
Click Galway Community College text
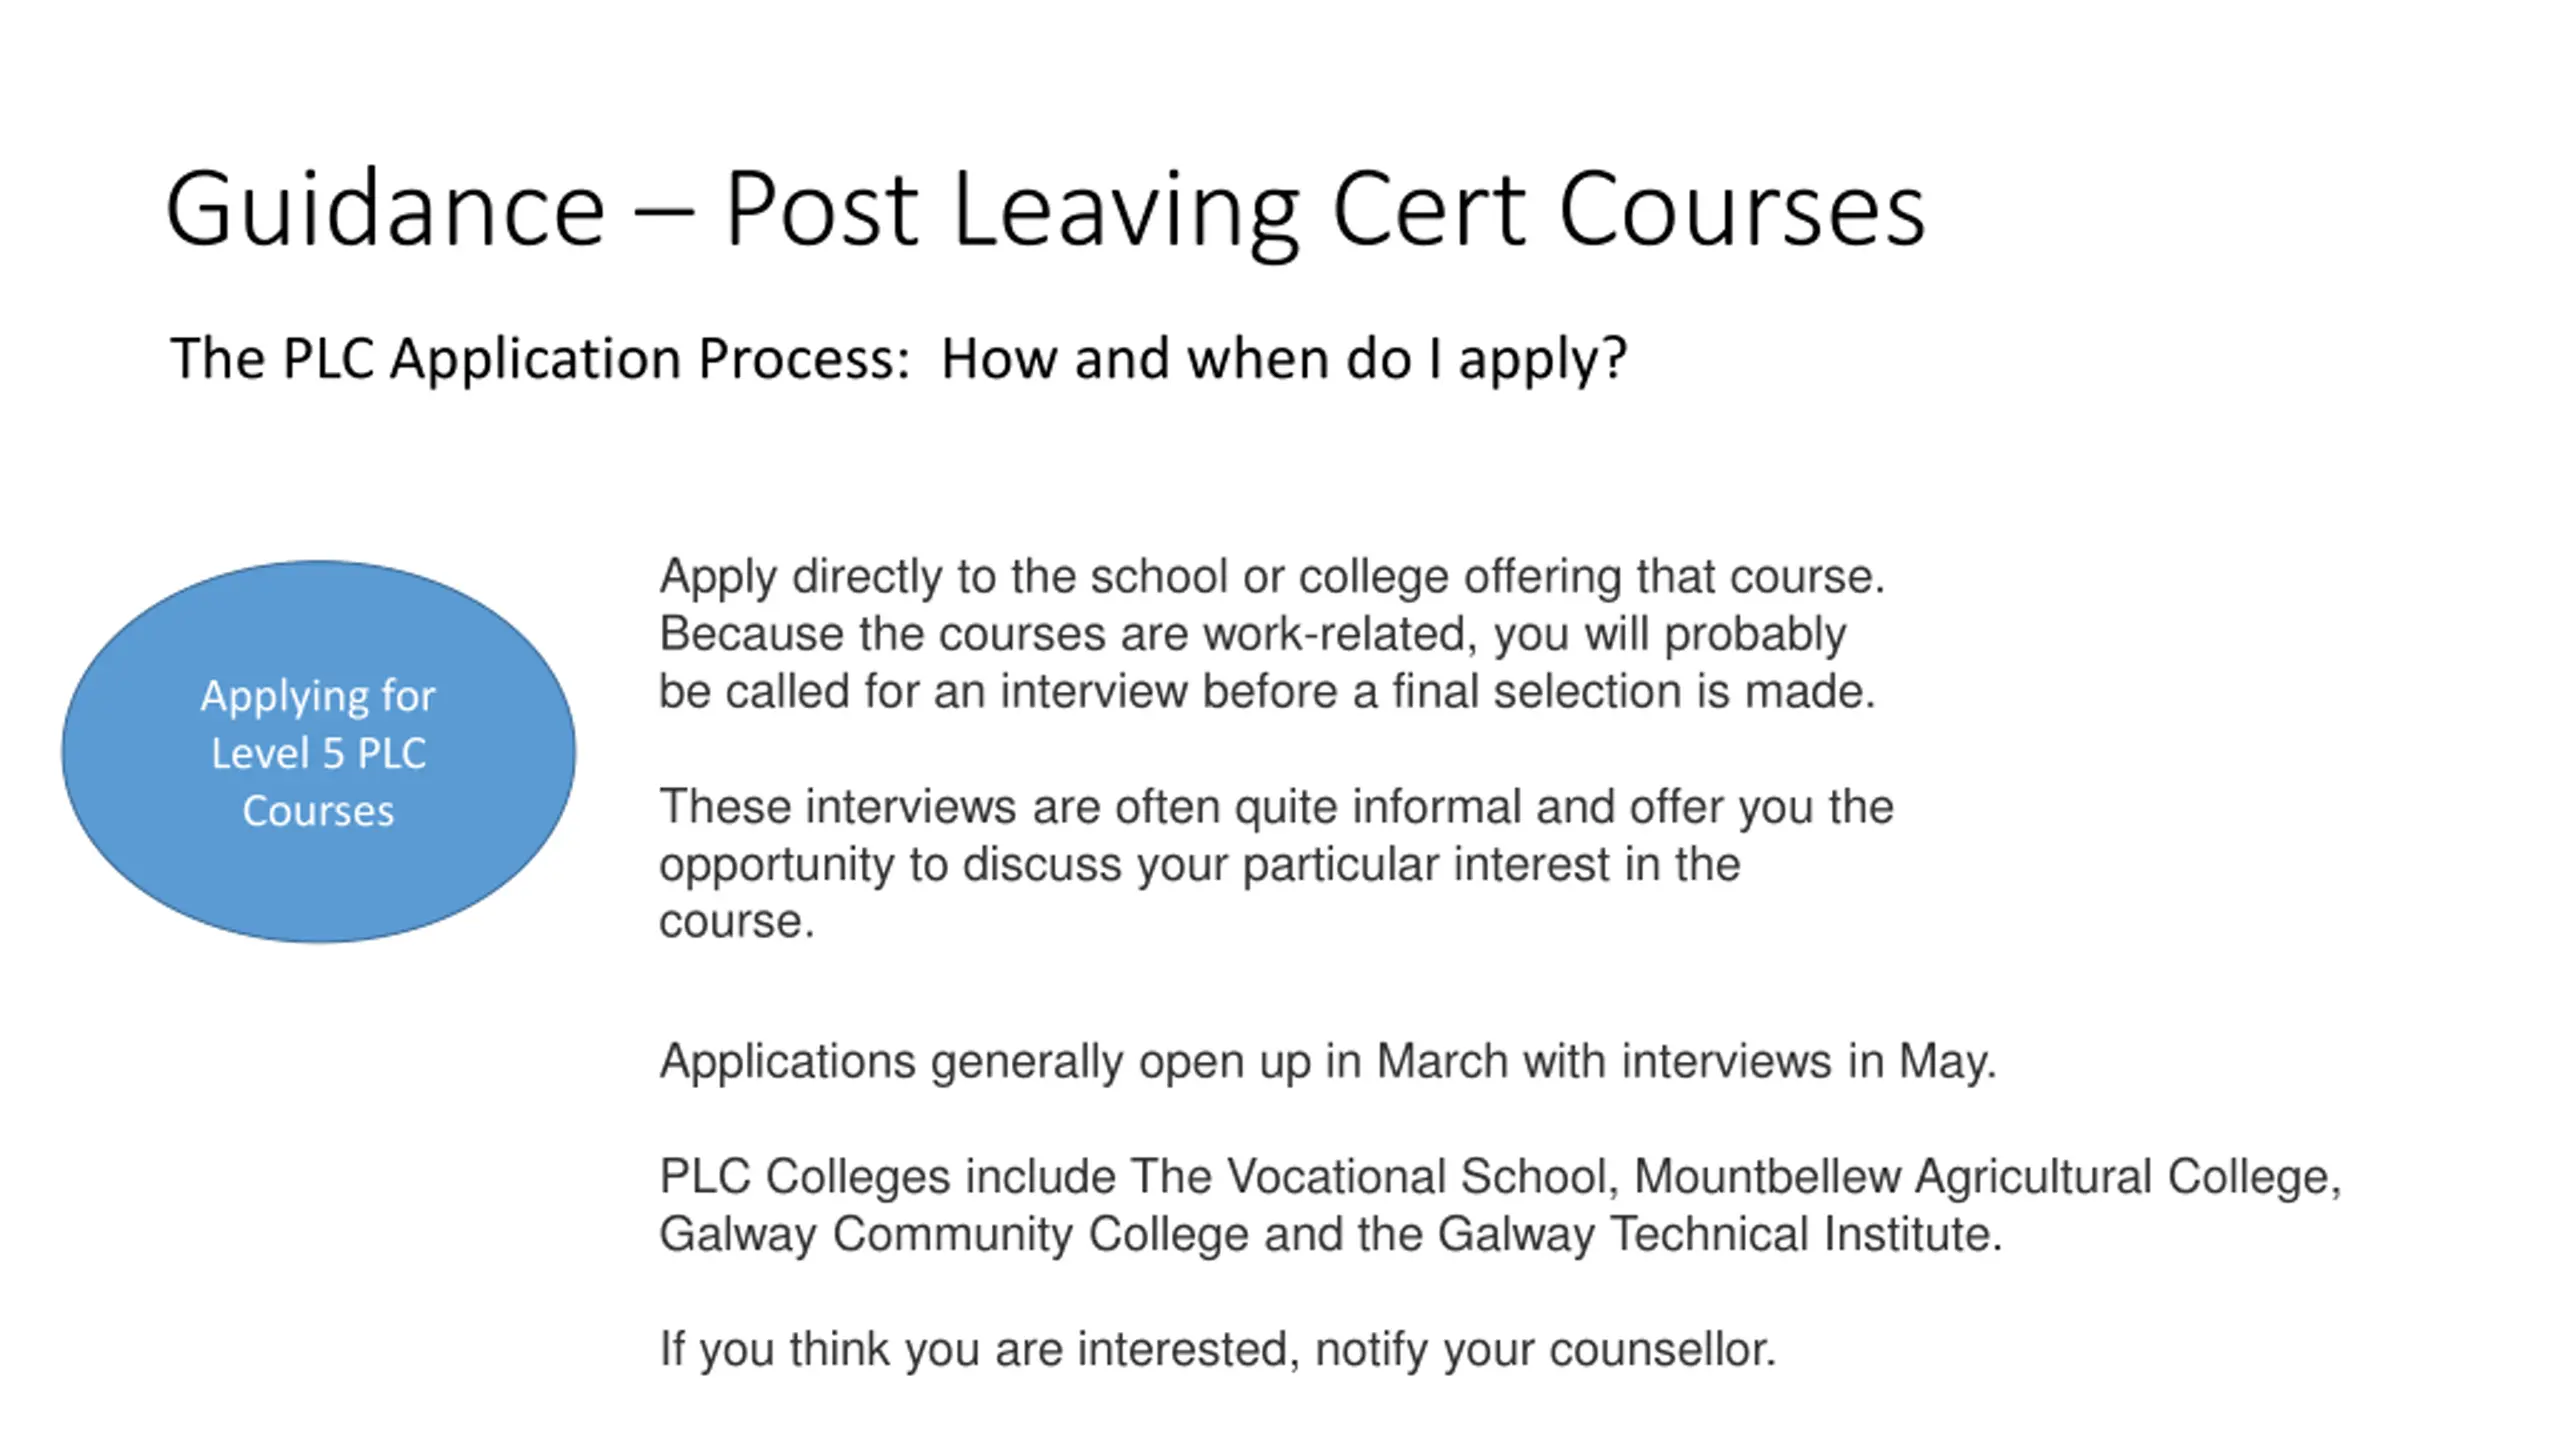tap(954, 1235)
